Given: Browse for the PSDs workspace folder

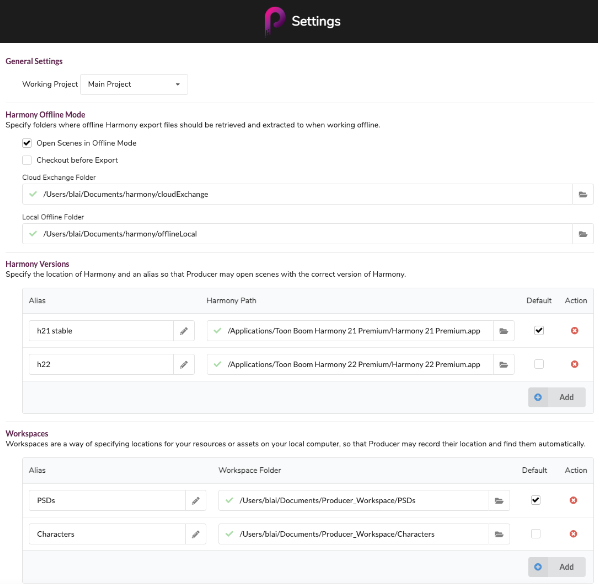Looking at the screenshot, I should click(x=499, y=500).
